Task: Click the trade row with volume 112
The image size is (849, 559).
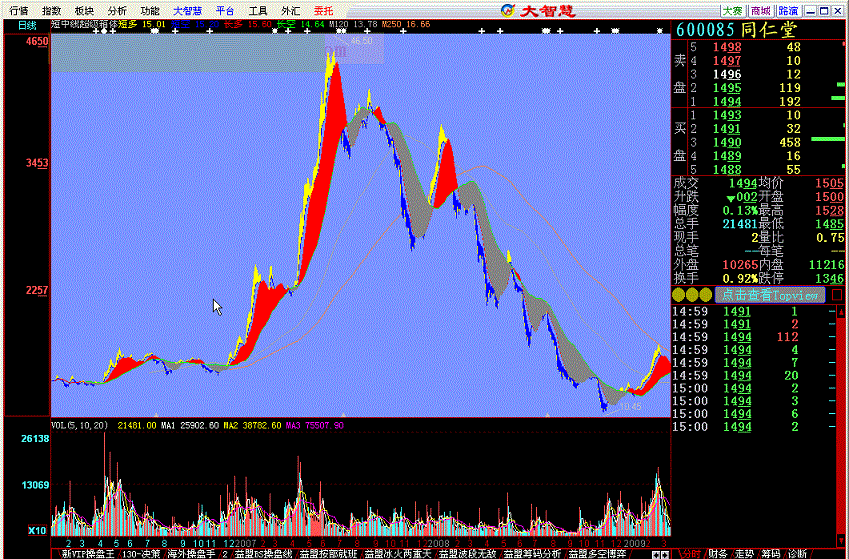Action: [754, 337]
